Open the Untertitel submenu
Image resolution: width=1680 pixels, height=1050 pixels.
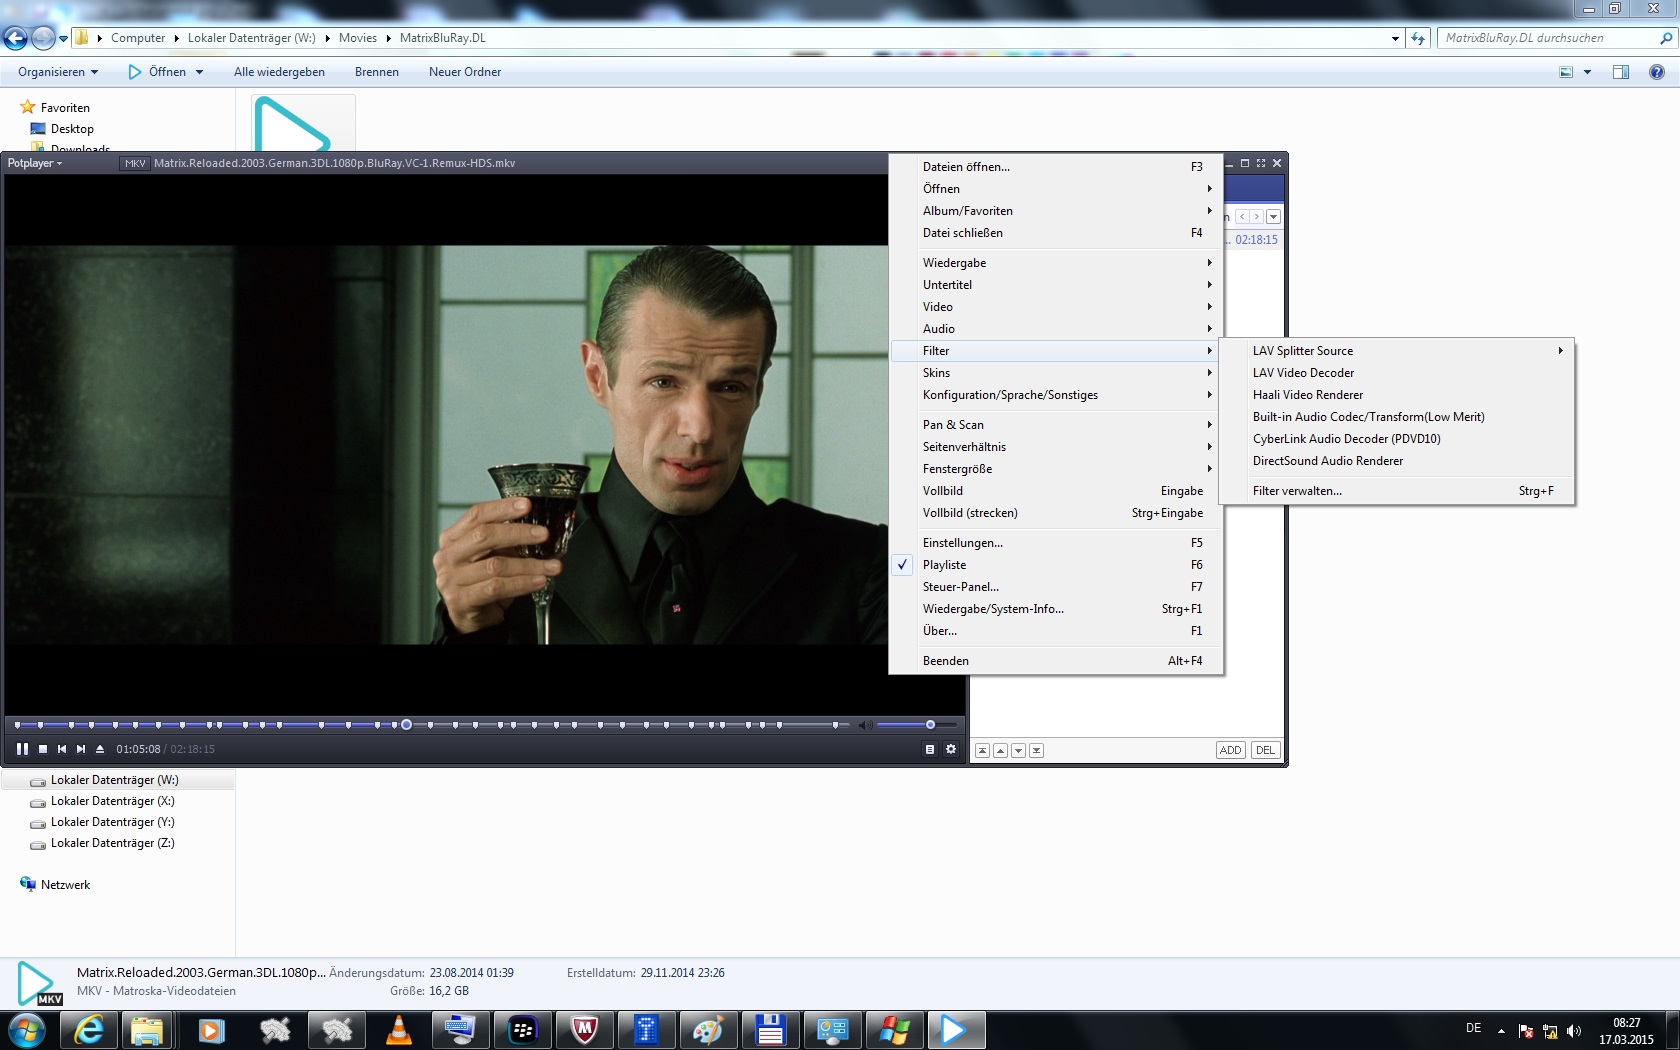pos(1056,285)
